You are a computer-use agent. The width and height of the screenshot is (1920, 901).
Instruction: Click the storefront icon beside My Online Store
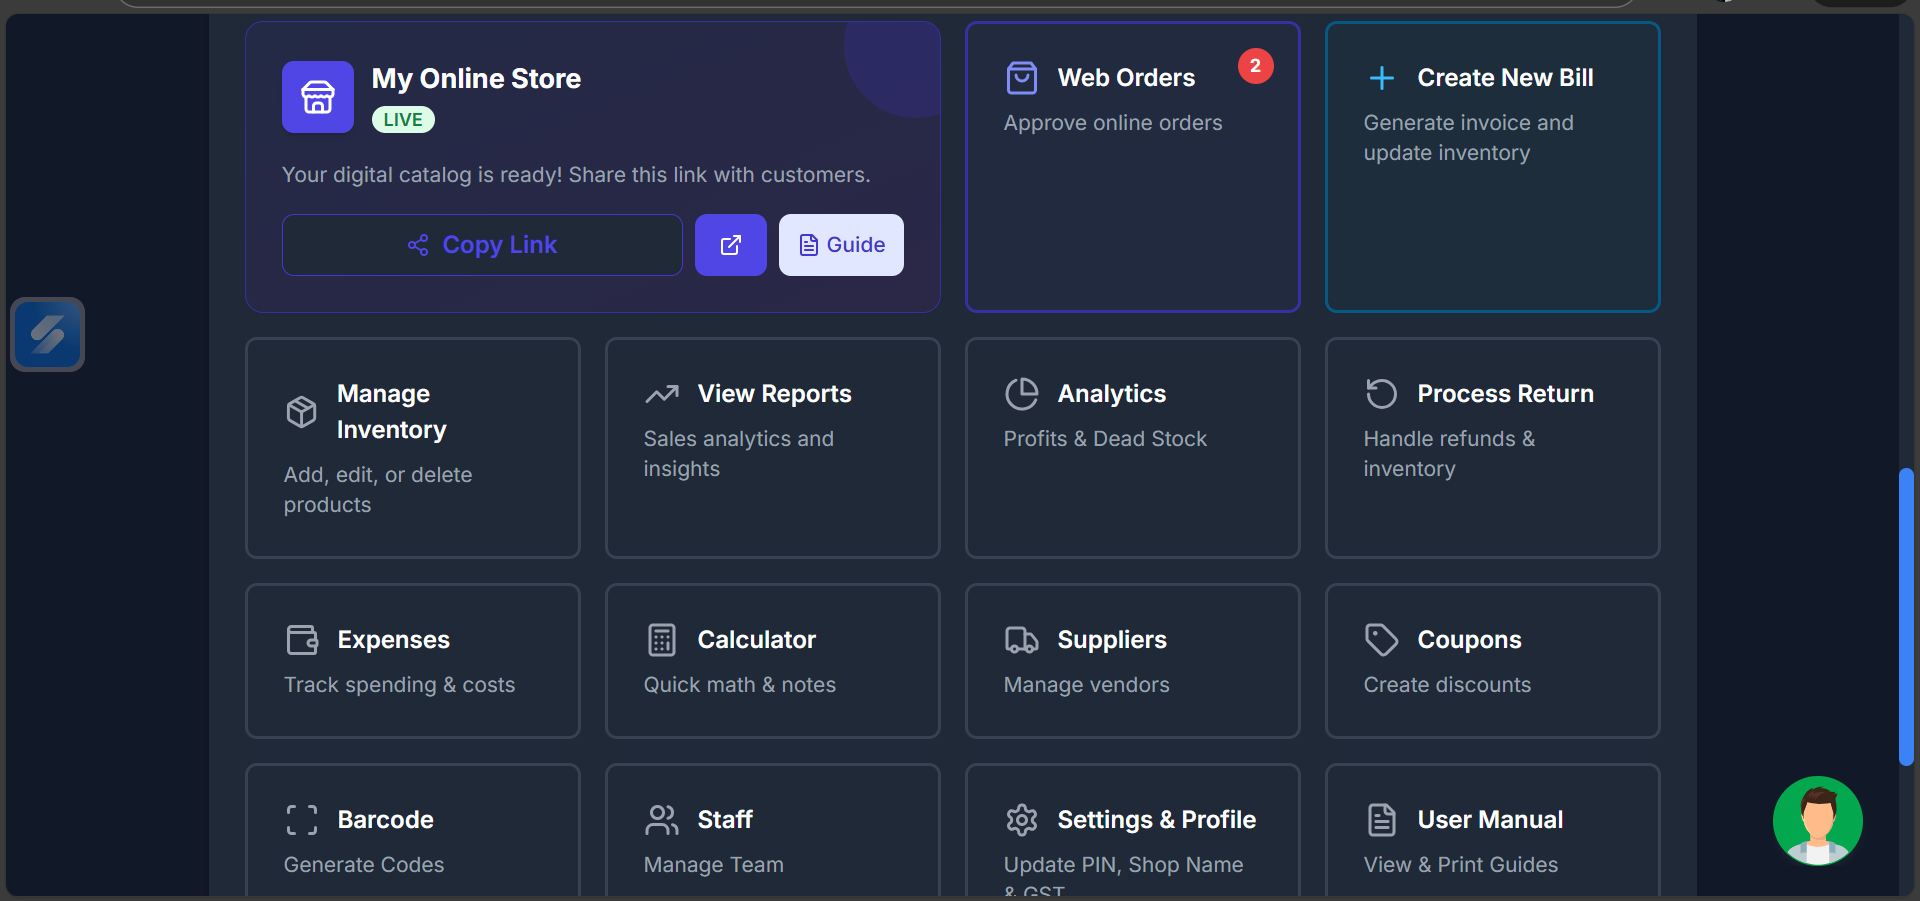318,97
